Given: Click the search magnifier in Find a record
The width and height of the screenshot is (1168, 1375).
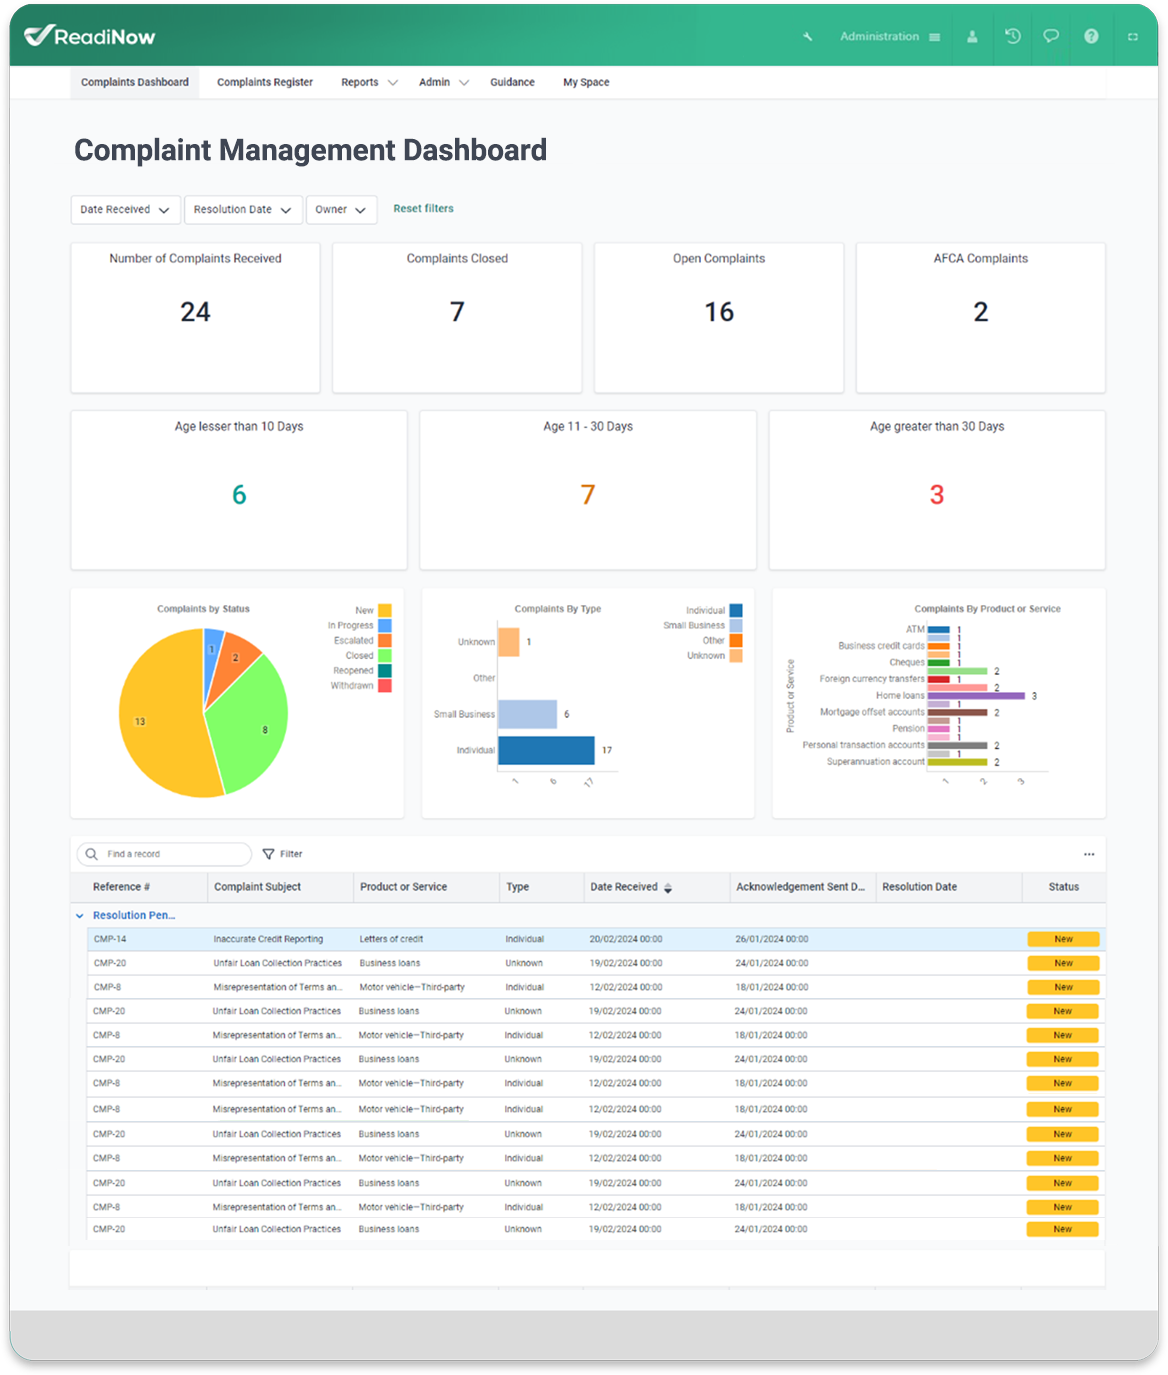Looking at the screenshot, I should tap(94, 854).
